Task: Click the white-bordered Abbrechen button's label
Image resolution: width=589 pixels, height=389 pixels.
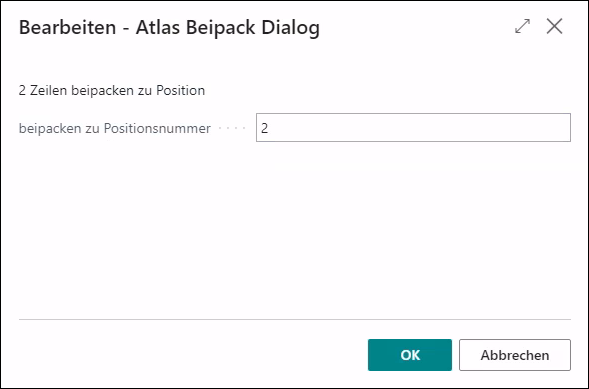Action: (515, 355)
